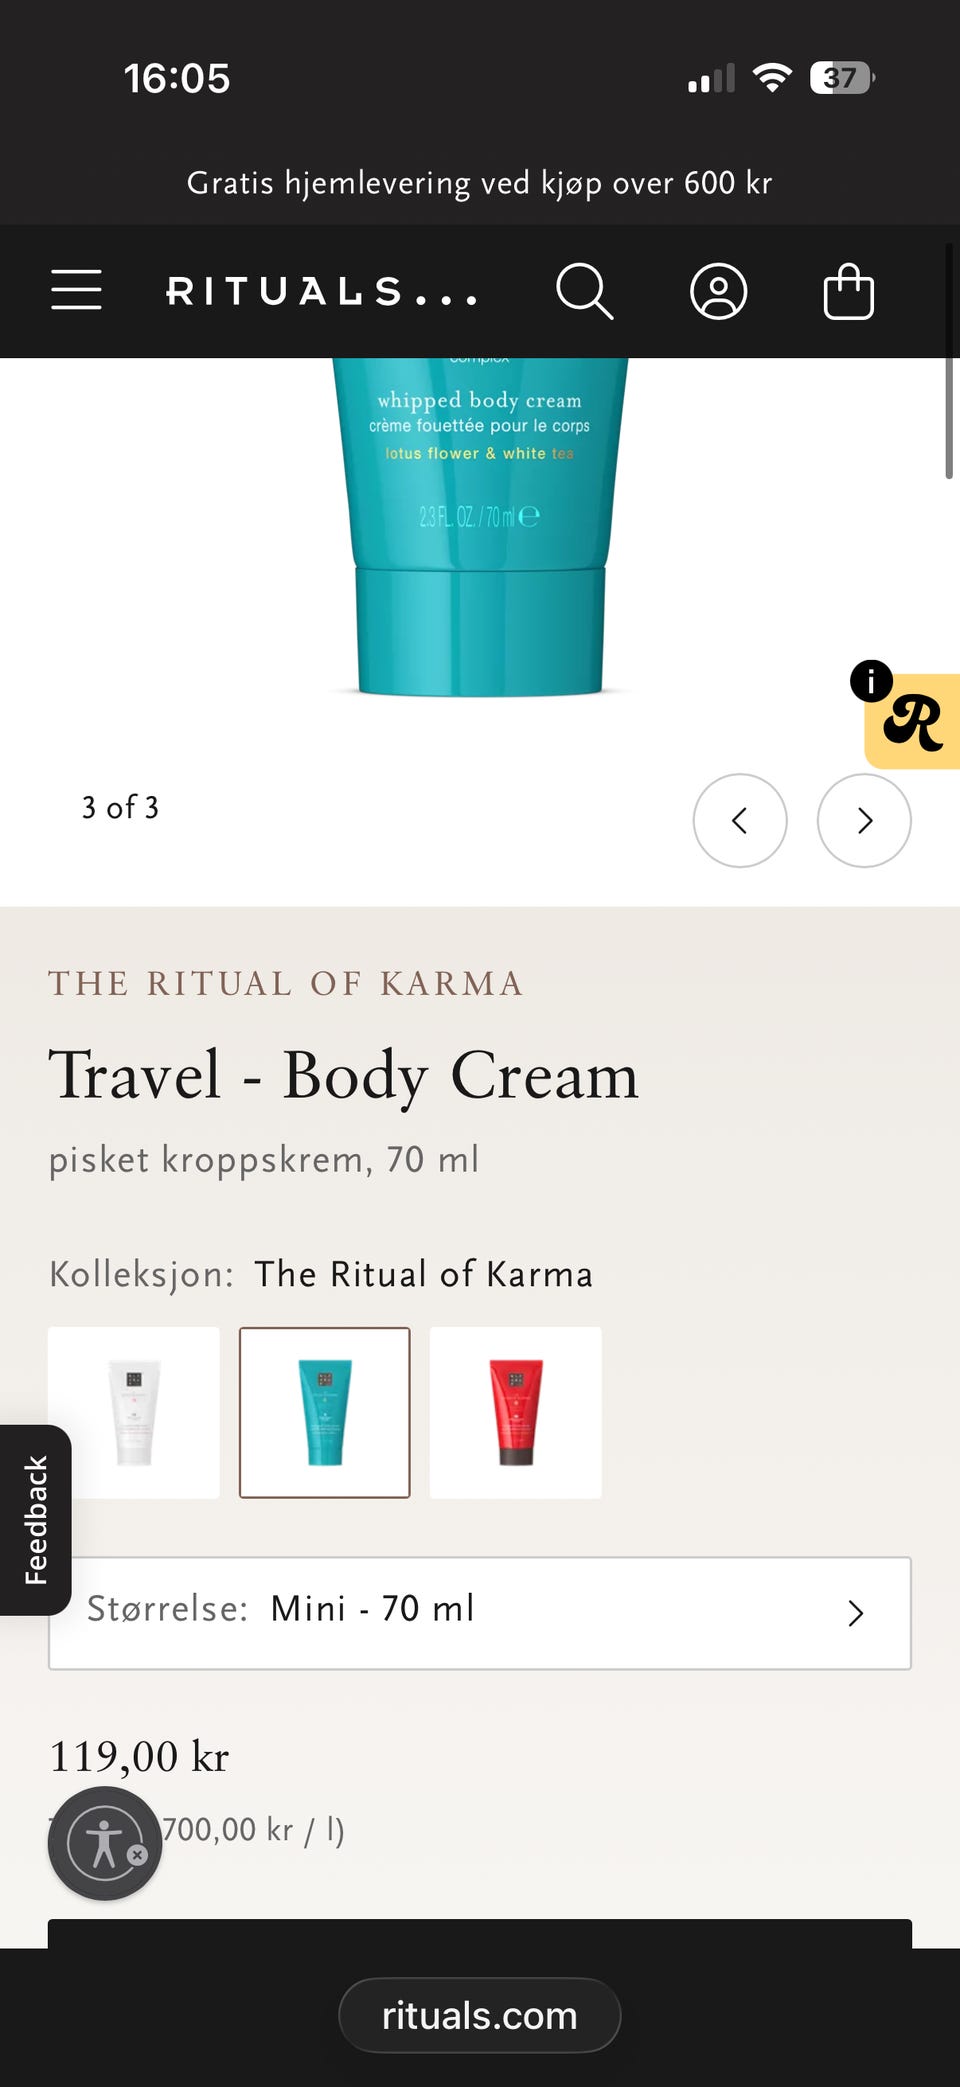Open the hamburger navigation menu
960x2087 pixels.
point(77,290)
